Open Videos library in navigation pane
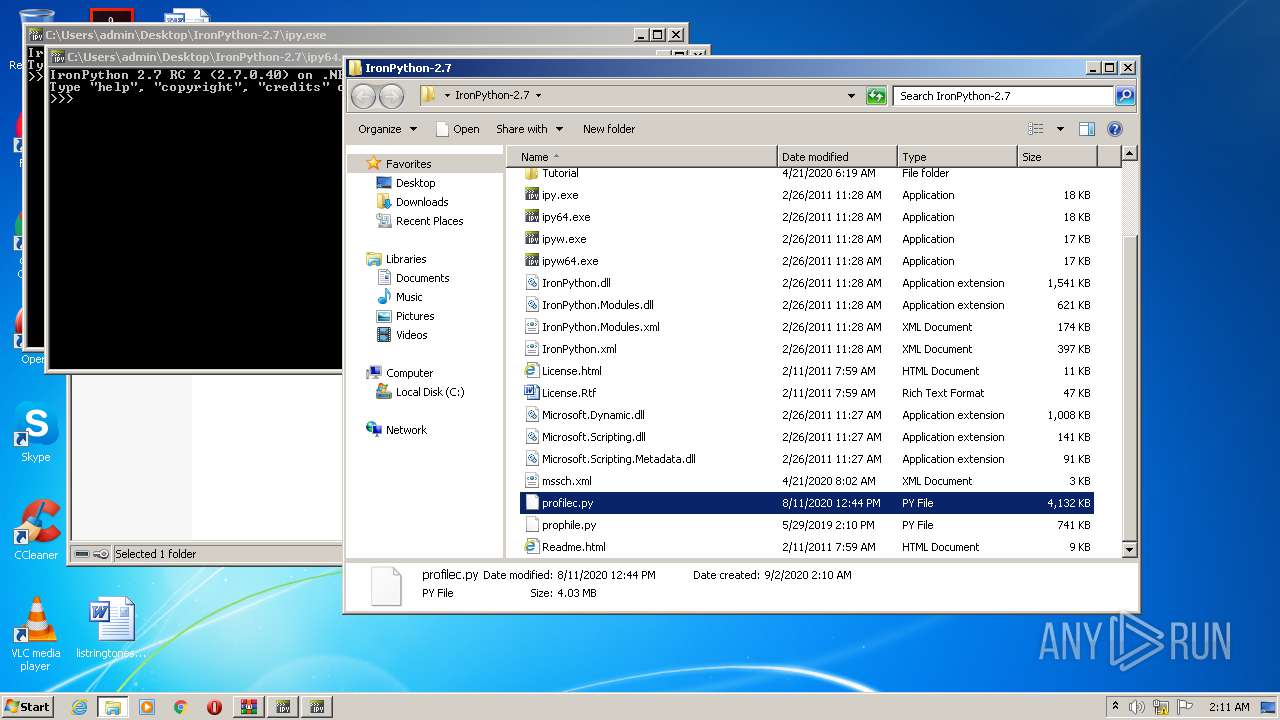Image resolution: width=1280 pixels, height=720 pixels. click(411, 335)
